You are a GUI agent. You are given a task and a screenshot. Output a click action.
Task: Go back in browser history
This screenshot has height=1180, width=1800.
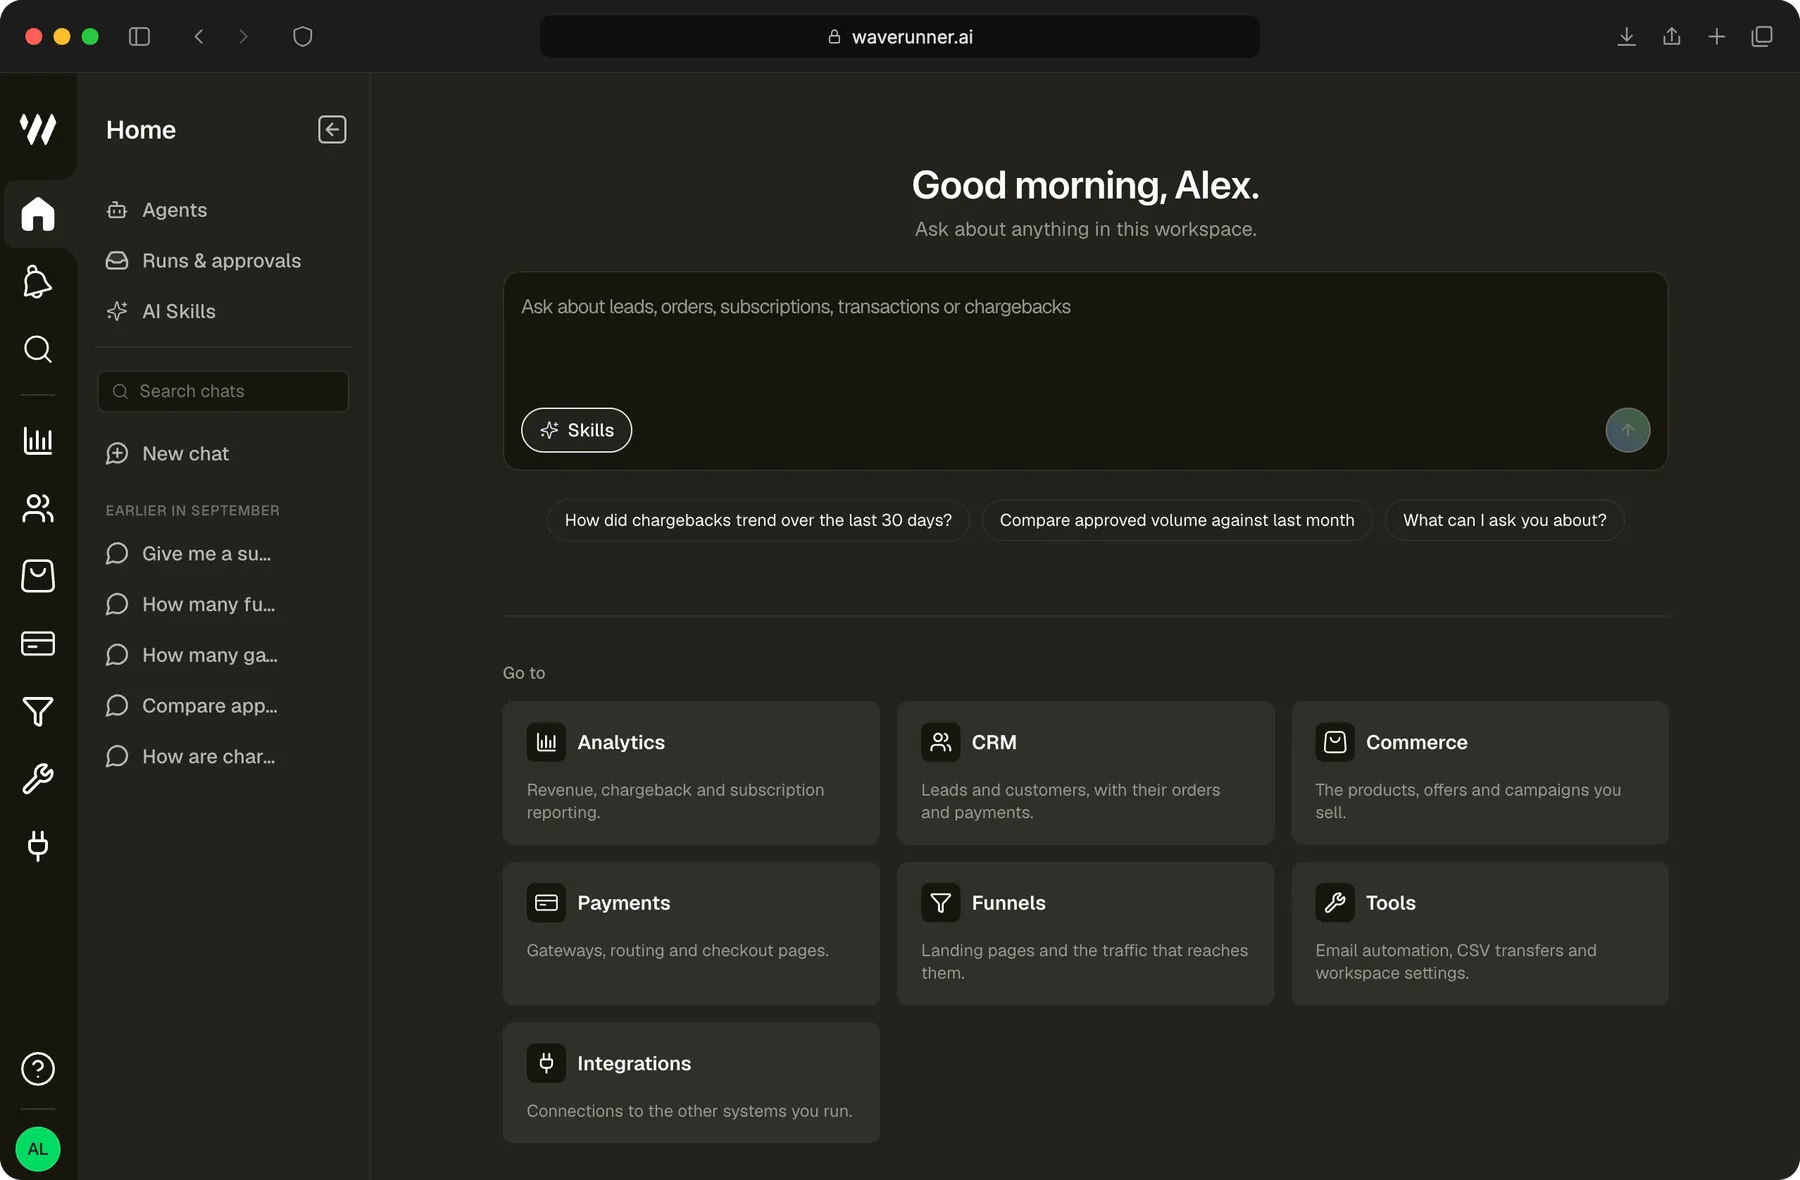(x=199, y=37)
